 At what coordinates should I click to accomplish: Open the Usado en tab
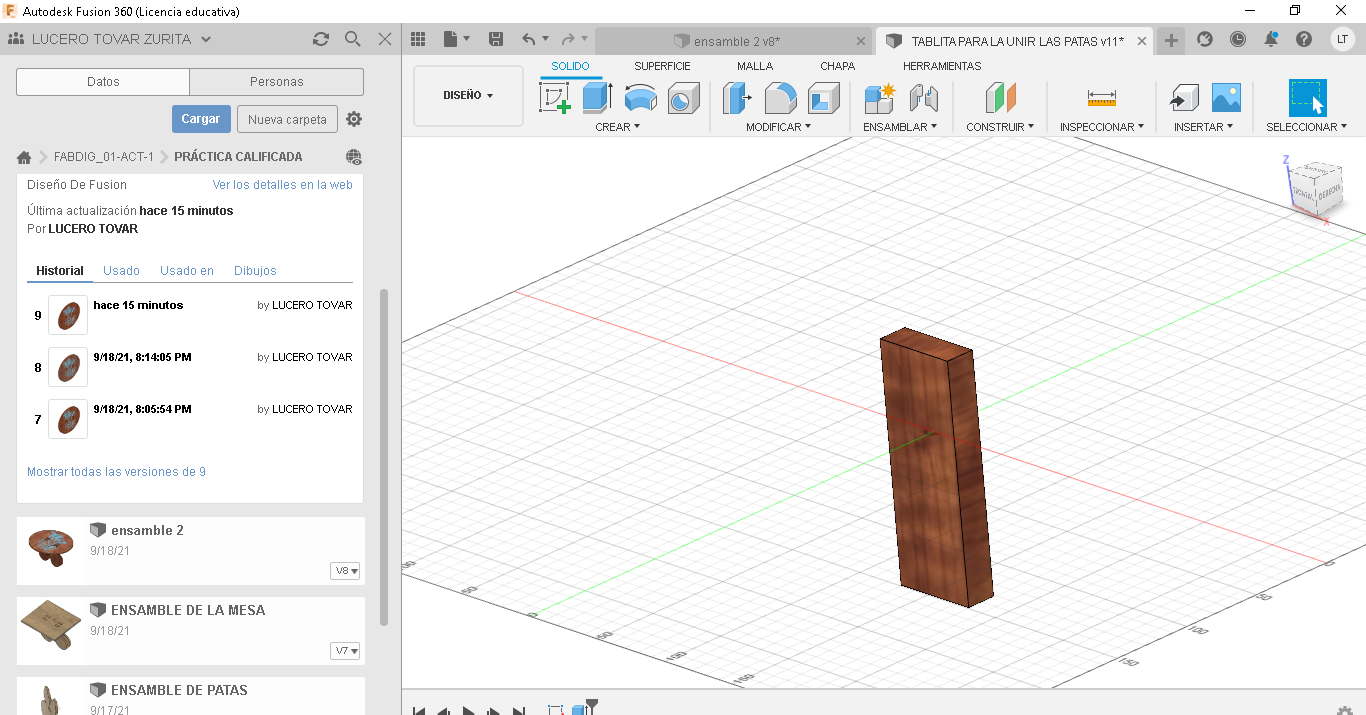pyautogui.click(x=187, y=271)
